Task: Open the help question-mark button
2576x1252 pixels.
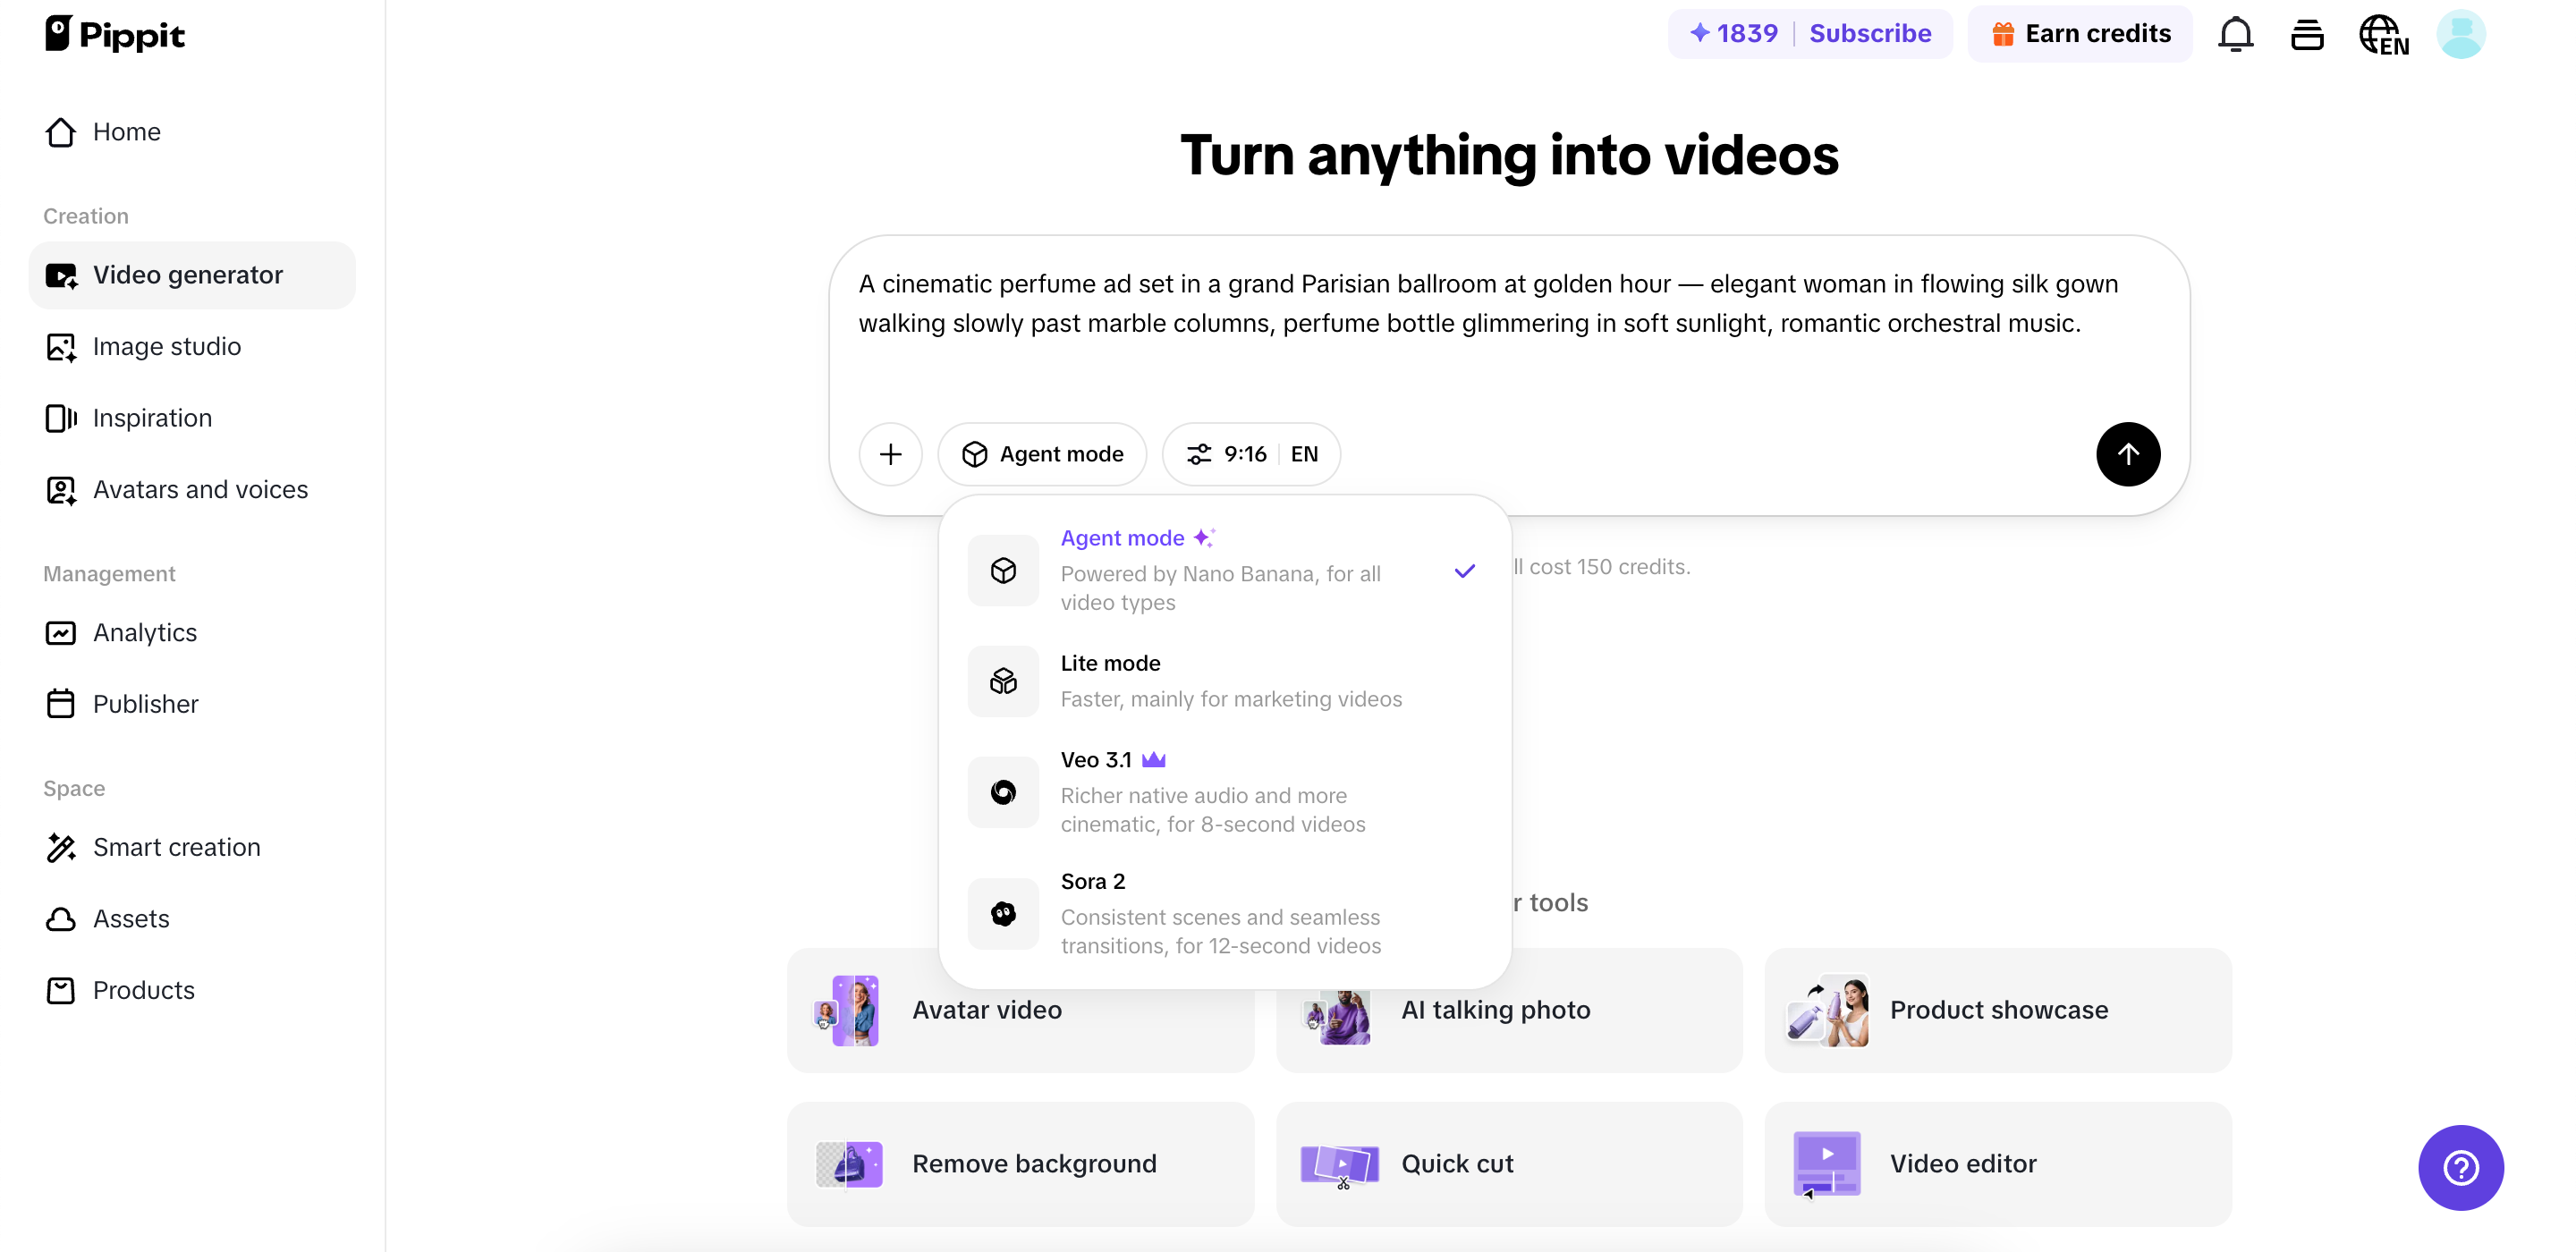Action: pos(2460,1167)
